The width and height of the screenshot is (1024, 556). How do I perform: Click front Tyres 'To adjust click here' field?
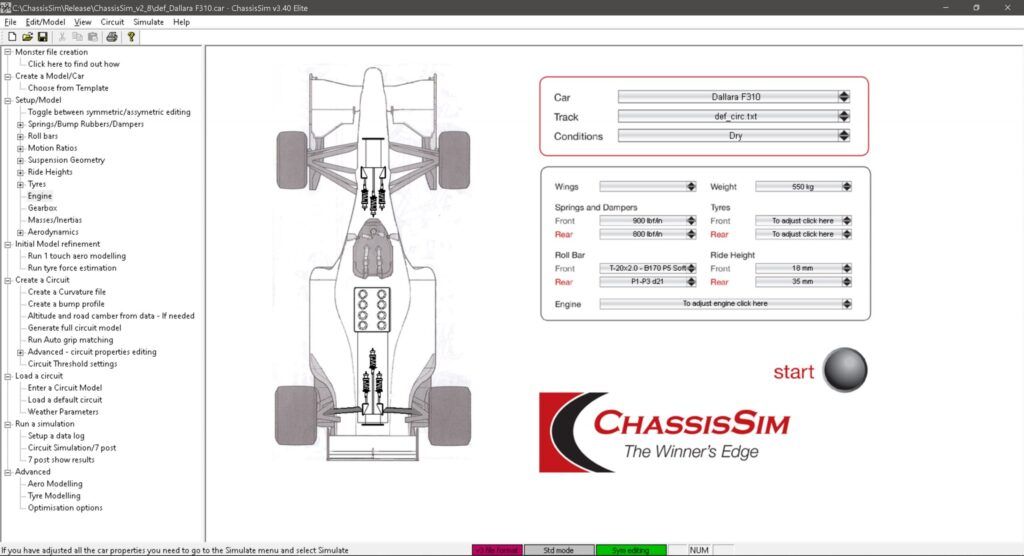pyautogui.click(x=804, y=221)
